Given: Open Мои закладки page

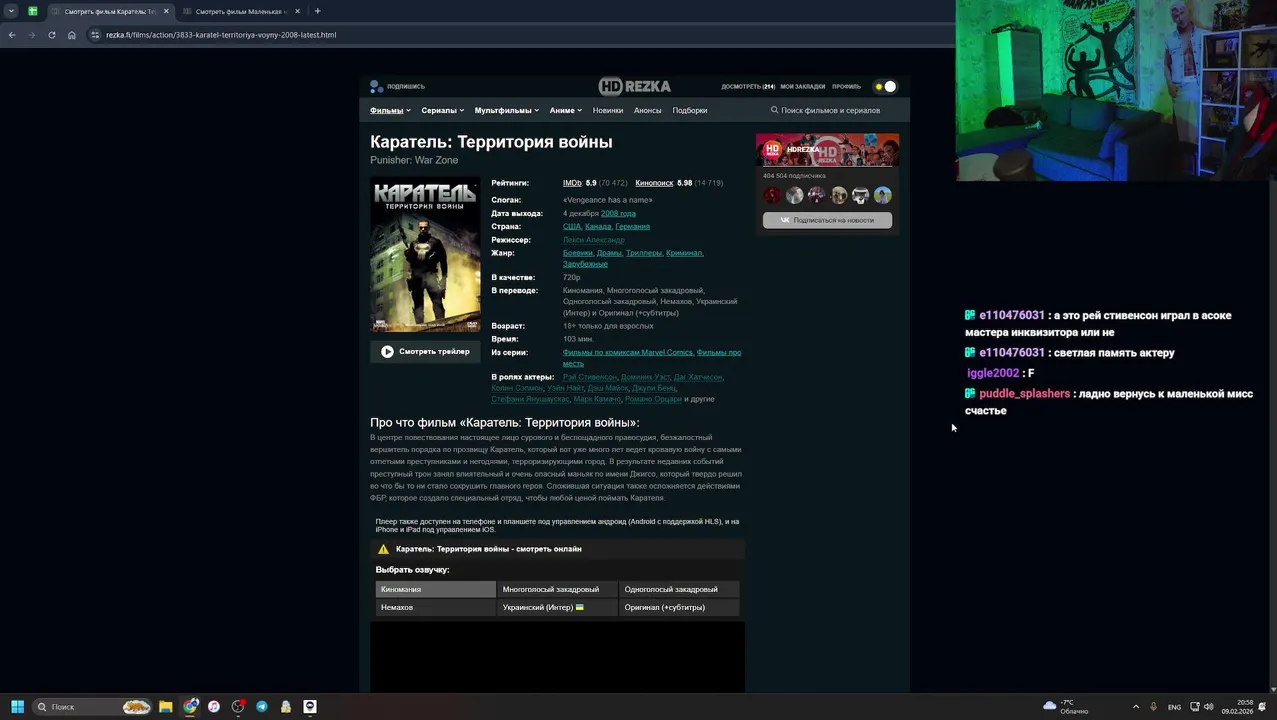Looking at the screenshot, I should tap(803, 87).
